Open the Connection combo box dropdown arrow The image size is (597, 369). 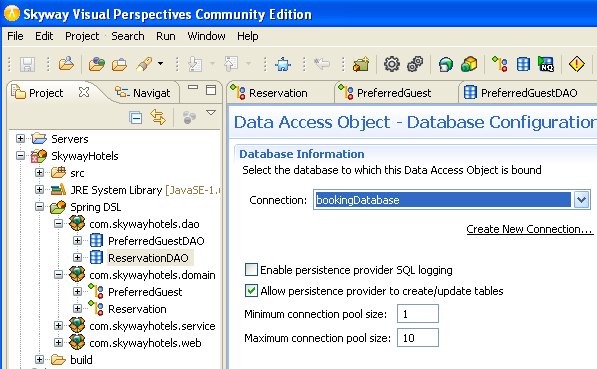581,200
